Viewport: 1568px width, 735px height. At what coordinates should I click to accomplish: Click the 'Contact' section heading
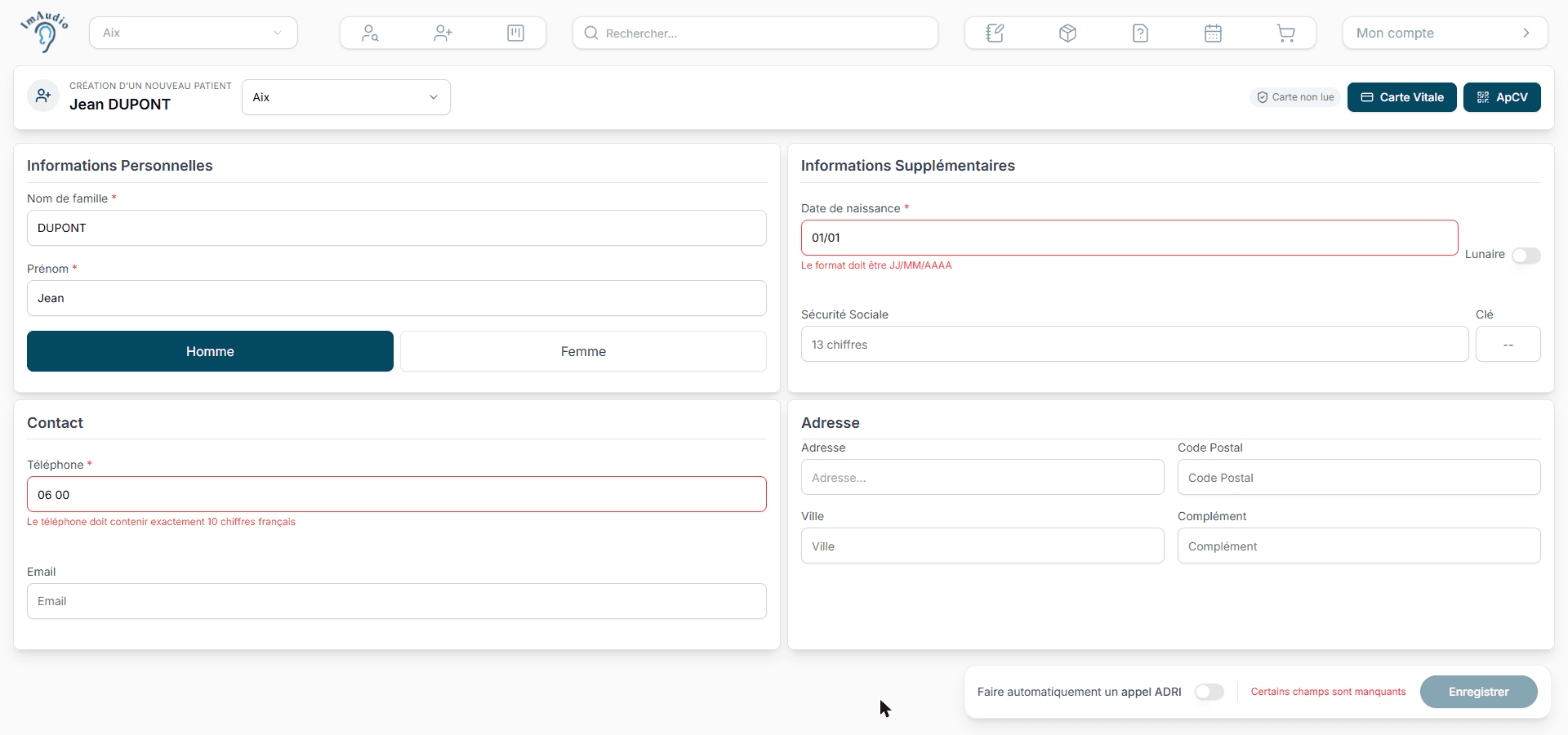coord(55,423)
